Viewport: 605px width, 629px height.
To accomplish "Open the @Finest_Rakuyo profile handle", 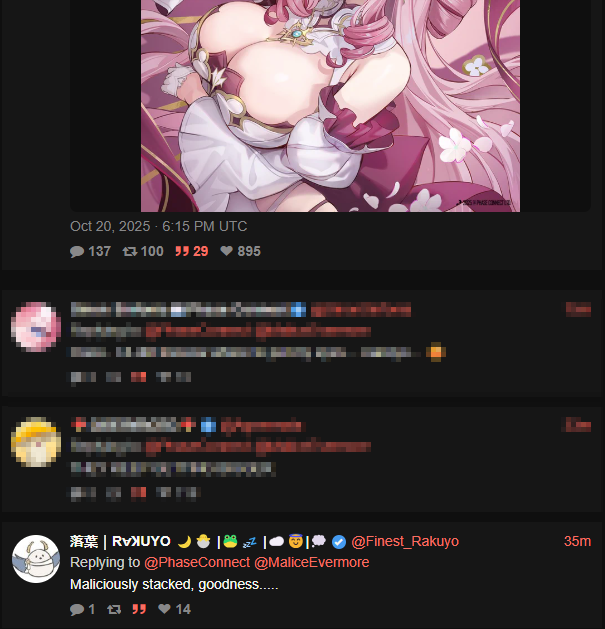I will point(405,542).
